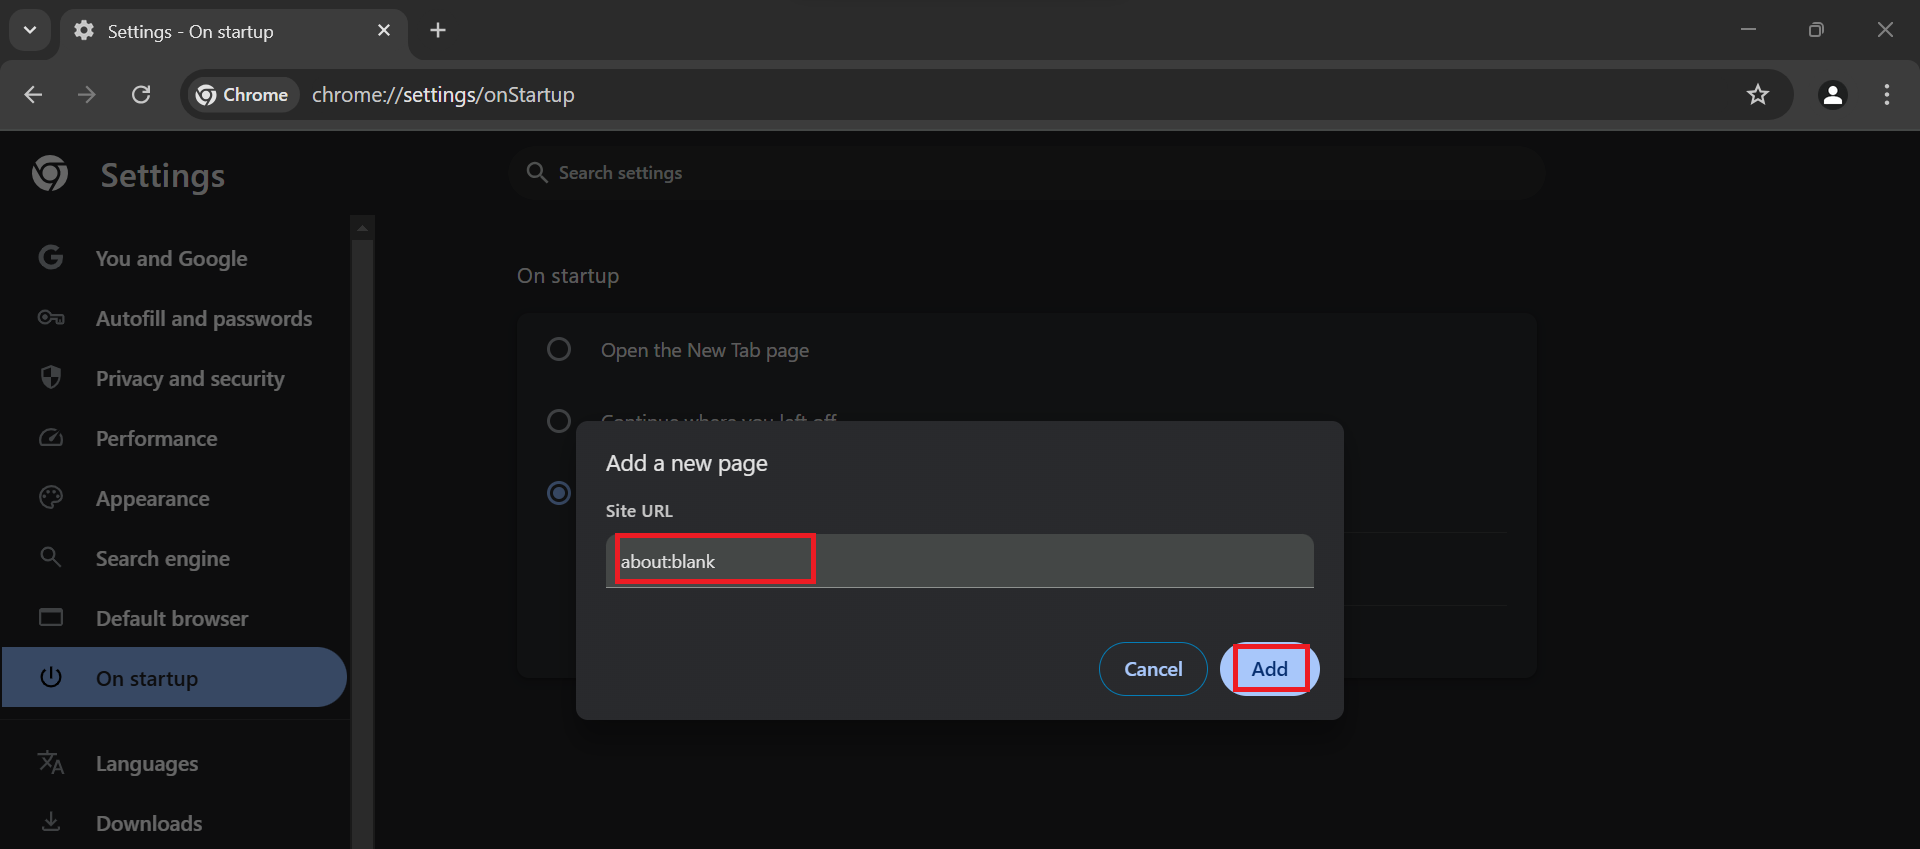Click the Google G icon

pyautogui.click(x=51, y=257)
